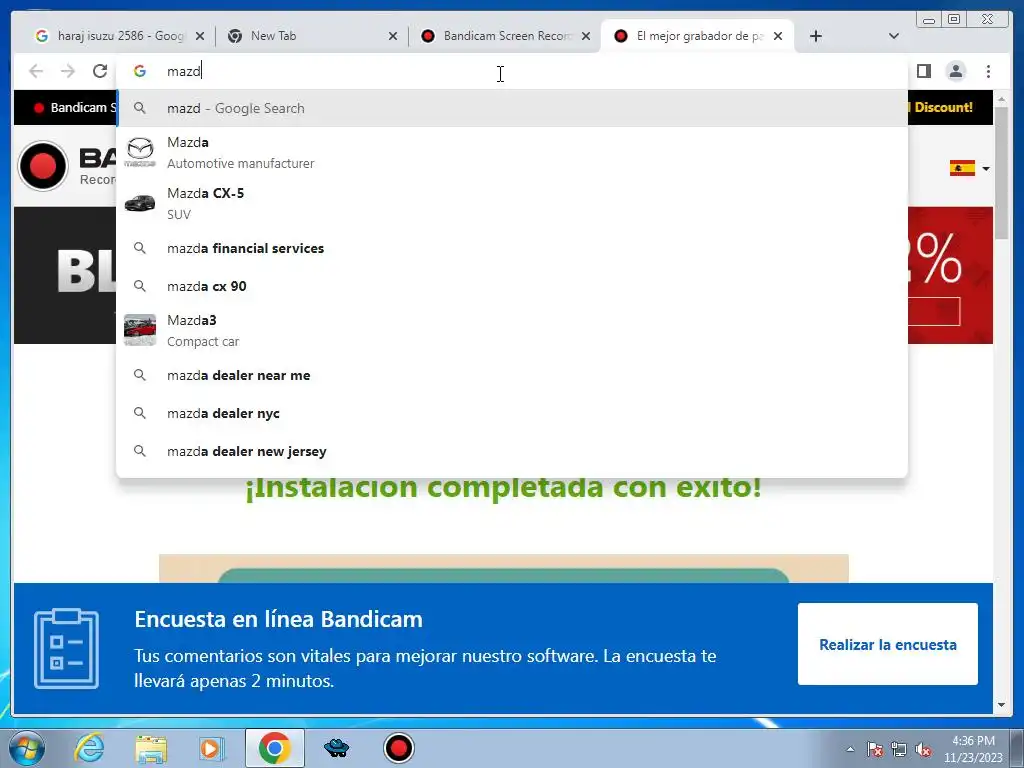Image resolution: width=1024 pixels, height=768 pixels.
Task: Click the Mazda CX-5 car thumbnail
Action: click(x=140, y=203)
